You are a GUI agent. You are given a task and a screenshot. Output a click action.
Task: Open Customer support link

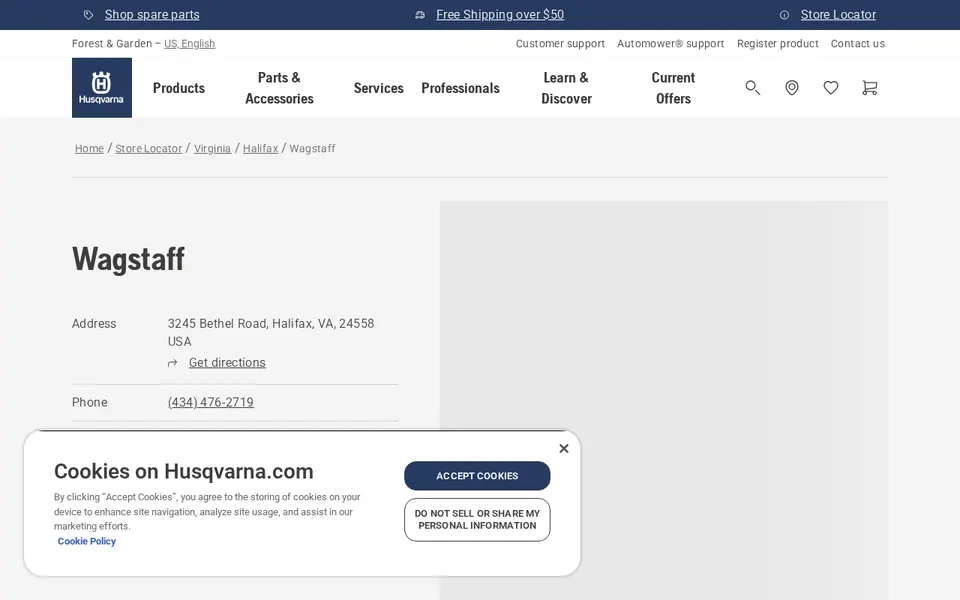pyautogui.click(x=560, y=43)
